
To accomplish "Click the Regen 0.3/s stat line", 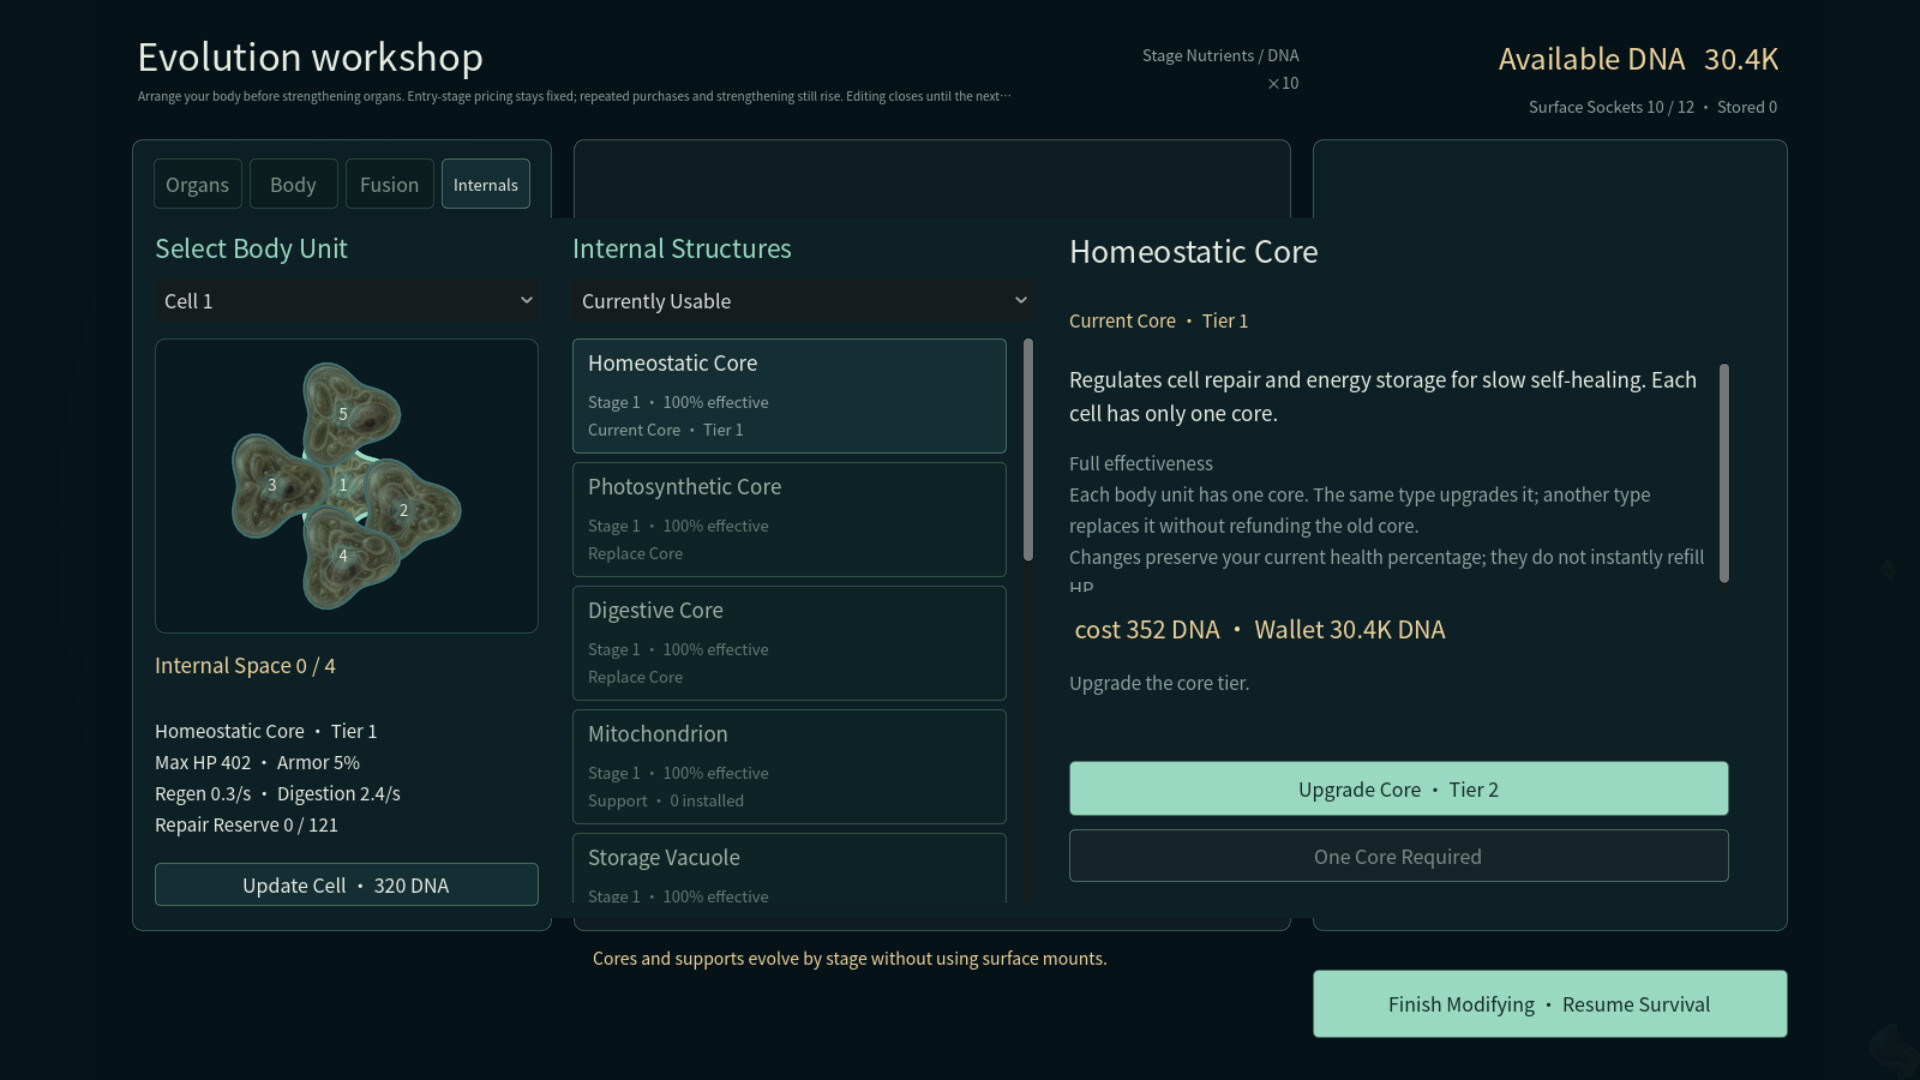I will [203, 794].
